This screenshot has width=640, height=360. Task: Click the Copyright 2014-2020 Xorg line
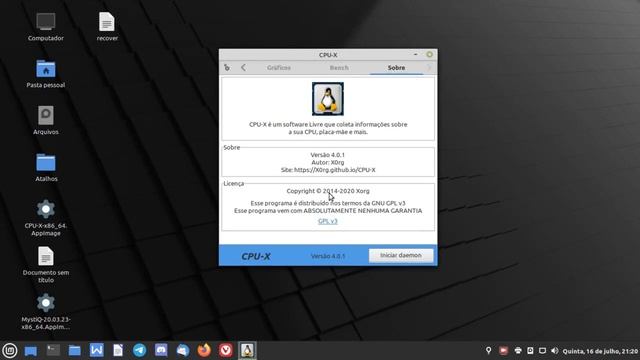pos(328,191)
